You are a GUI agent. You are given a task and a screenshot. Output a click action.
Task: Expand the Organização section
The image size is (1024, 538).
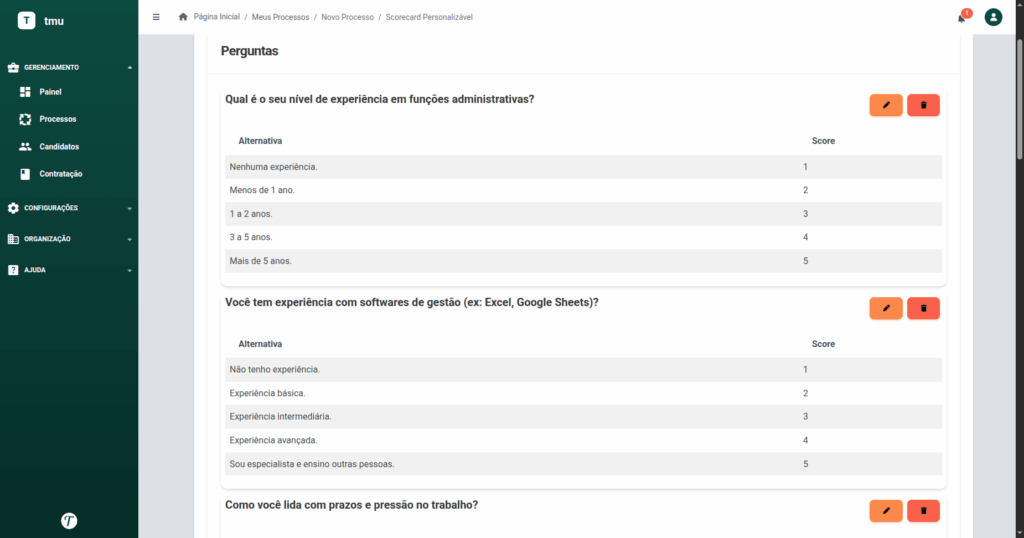click(69, 239)
